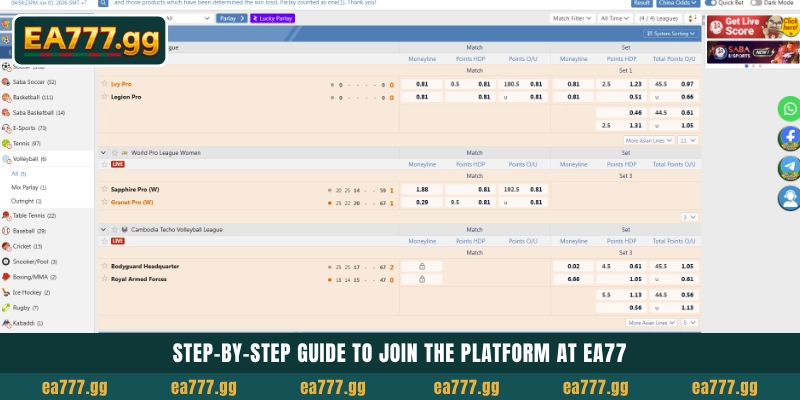Collapse the Cambodia Techo Volleyball League section

[104, 230]
